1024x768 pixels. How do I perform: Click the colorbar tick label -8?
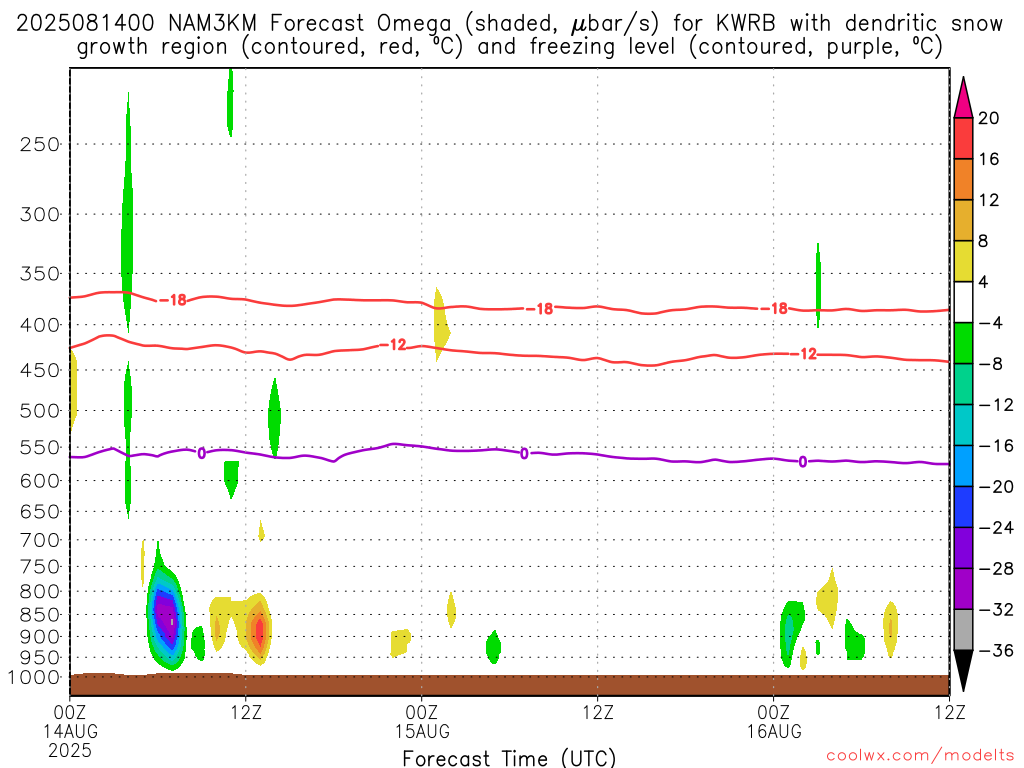pyautogui.click(x=991, y=364)
